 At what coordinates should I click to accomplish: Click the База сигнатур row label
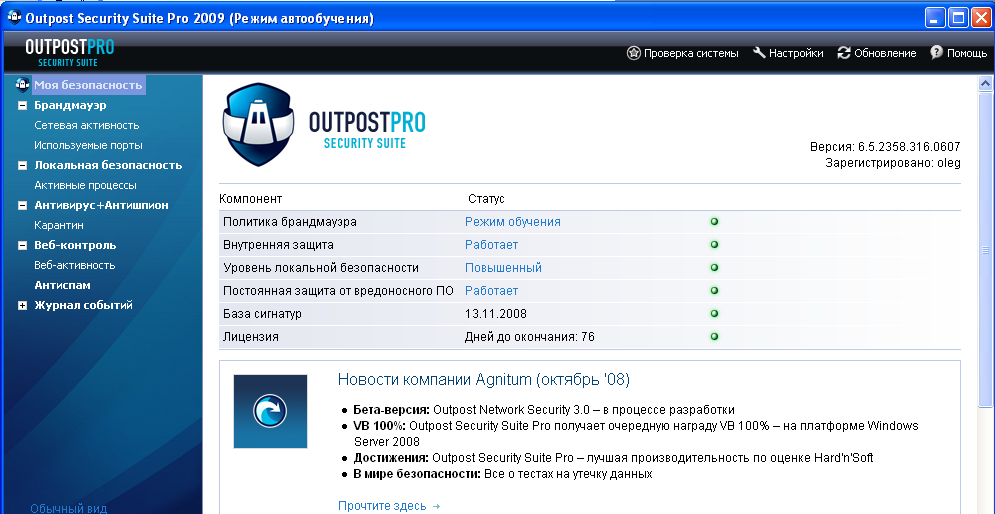pos(262,313)
